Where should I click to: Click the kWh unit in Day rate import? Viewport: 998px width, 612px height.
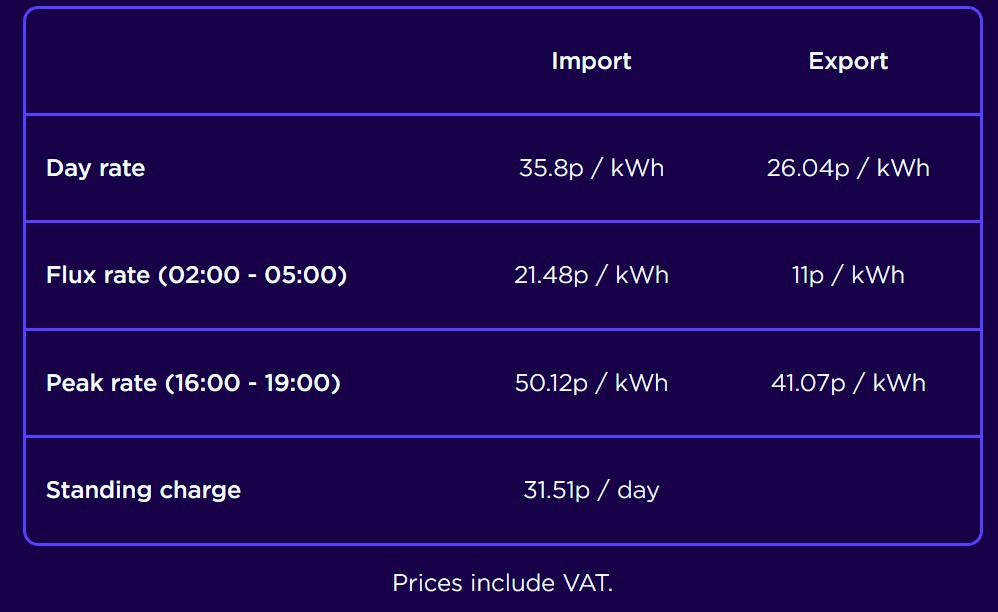click(637, 169)
